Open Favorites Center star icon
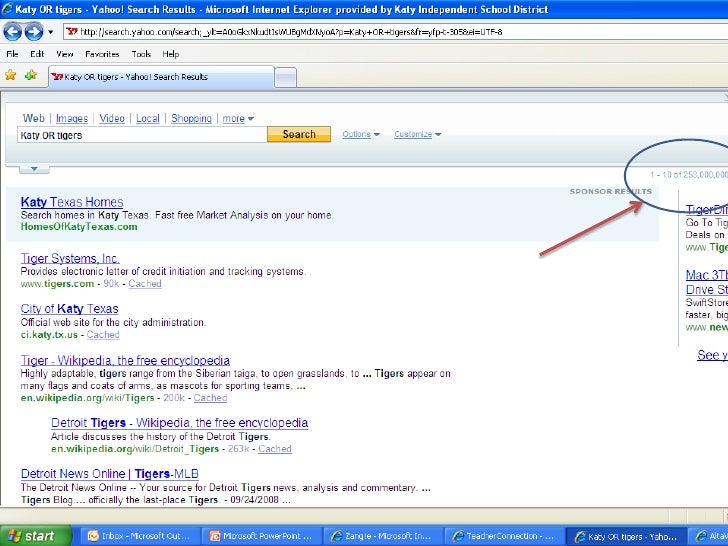The height and width of the screenshot is (546, 728). 10,75
